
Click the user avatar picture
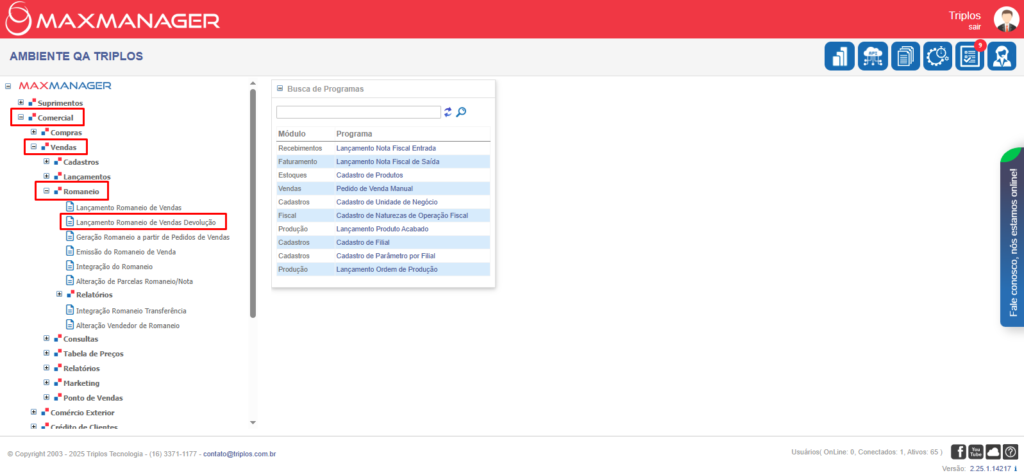point(1004,19)
